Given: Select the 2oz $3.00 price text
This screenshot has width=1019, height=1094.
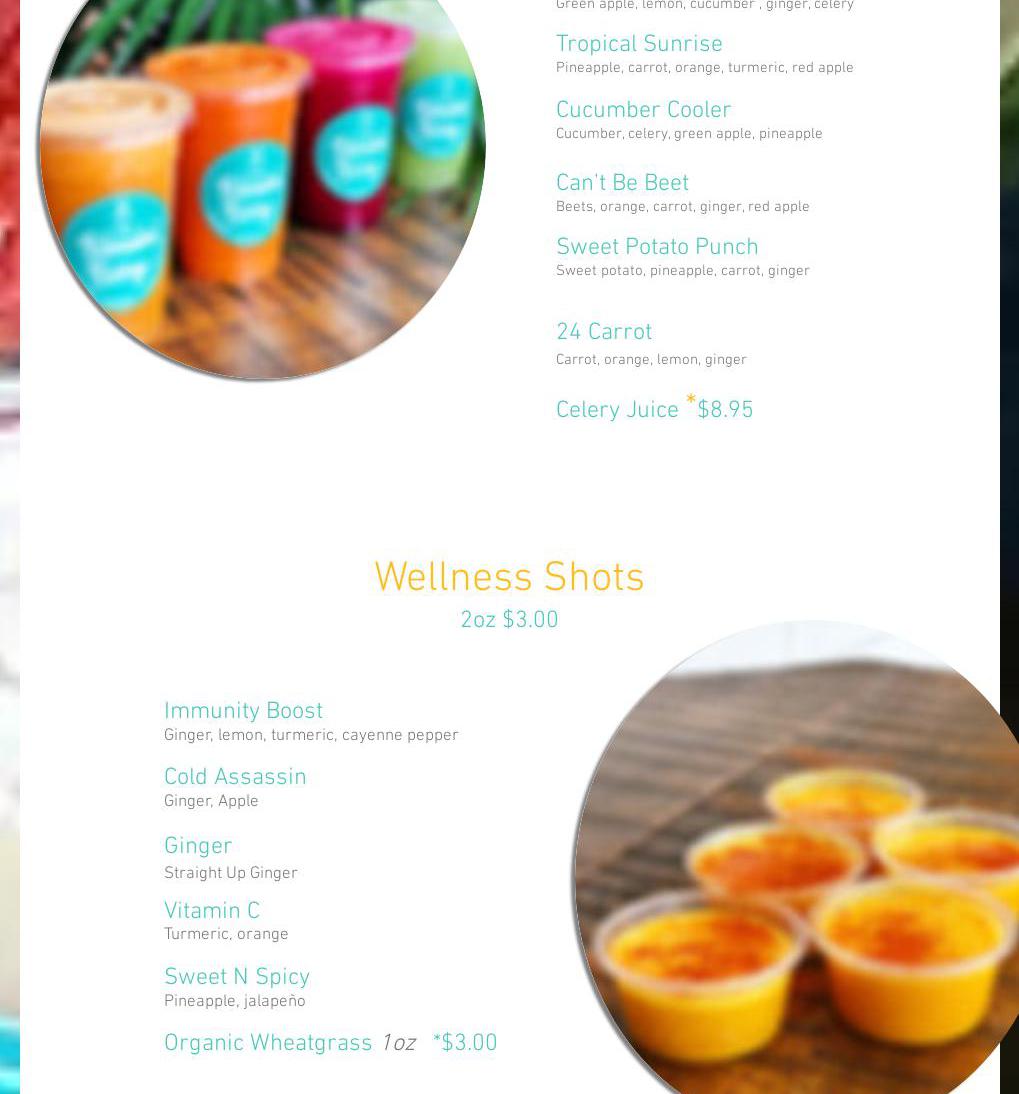Looking at the screenshot, I should [x=509, y=620].
